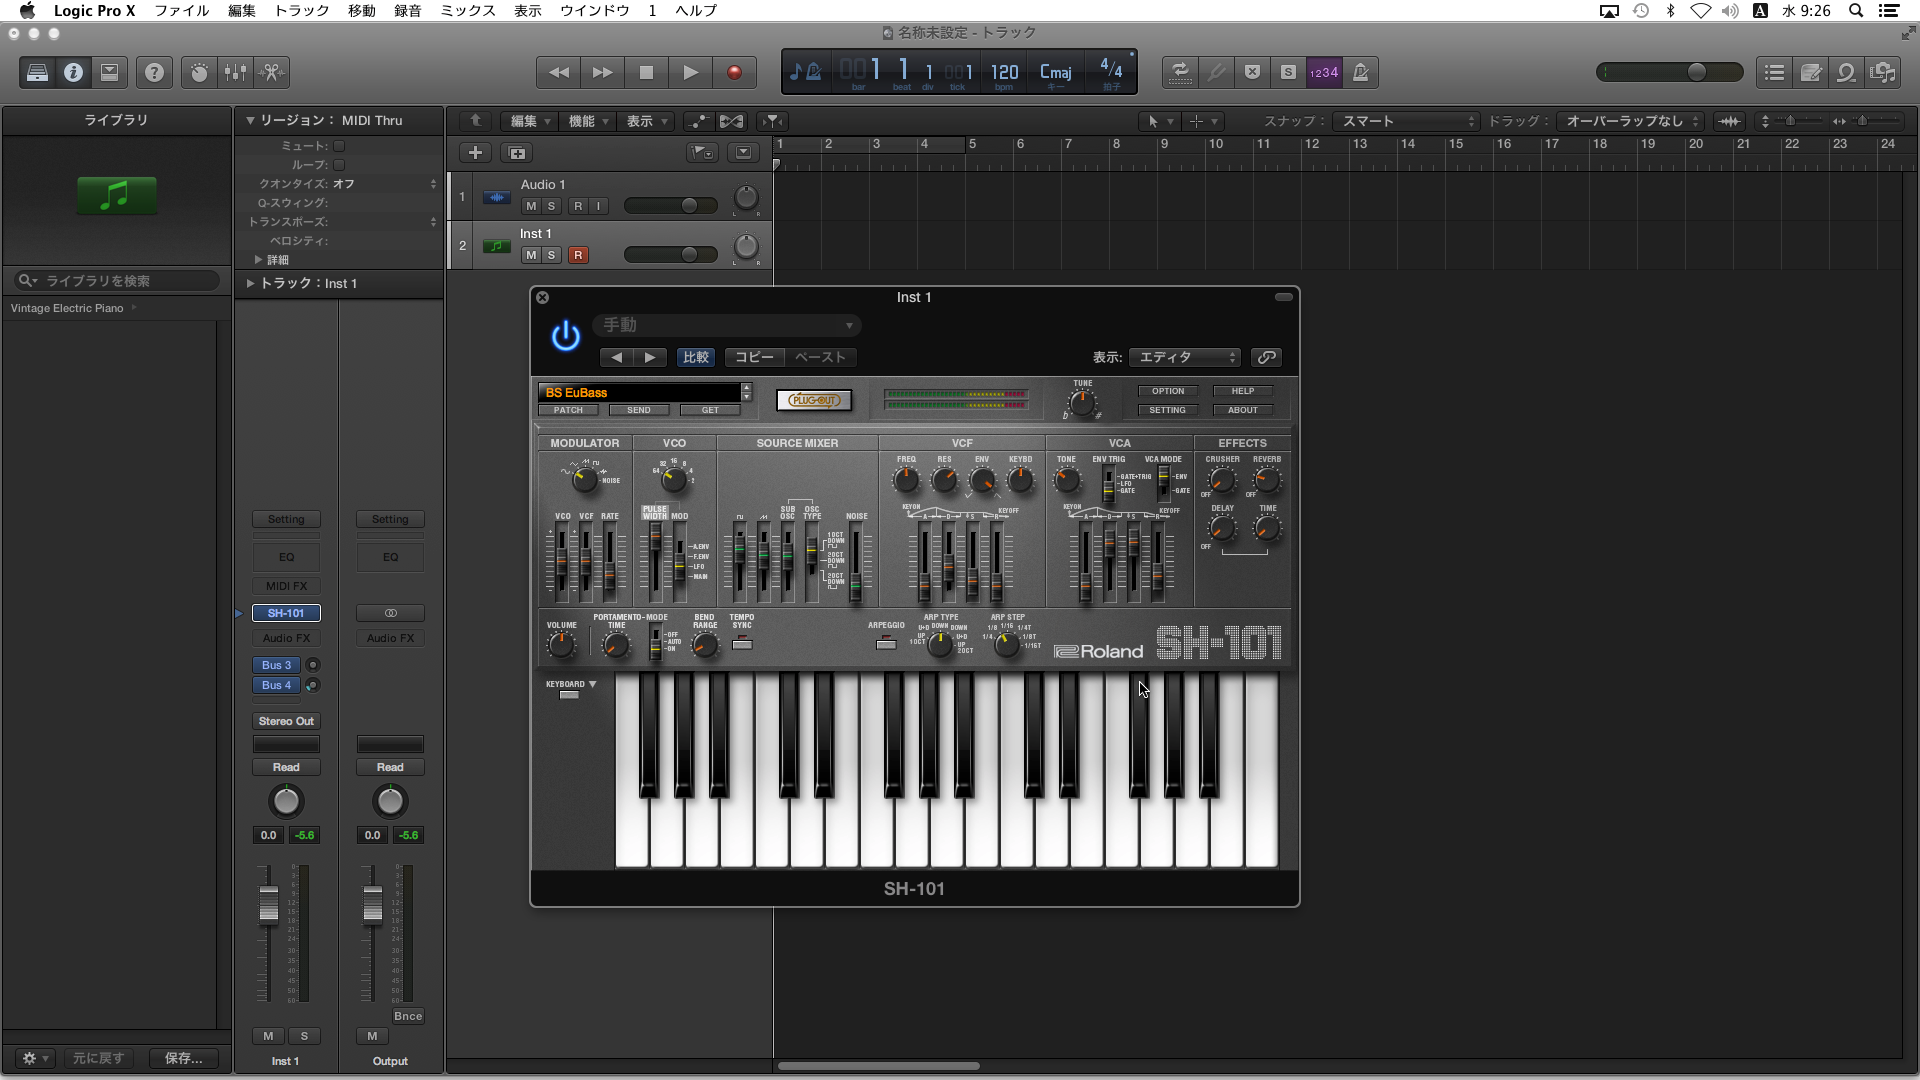The image size is (1920, 1080).
Task: Click the ライブラリを検索 search field
Action: click(x=116, y=281)
